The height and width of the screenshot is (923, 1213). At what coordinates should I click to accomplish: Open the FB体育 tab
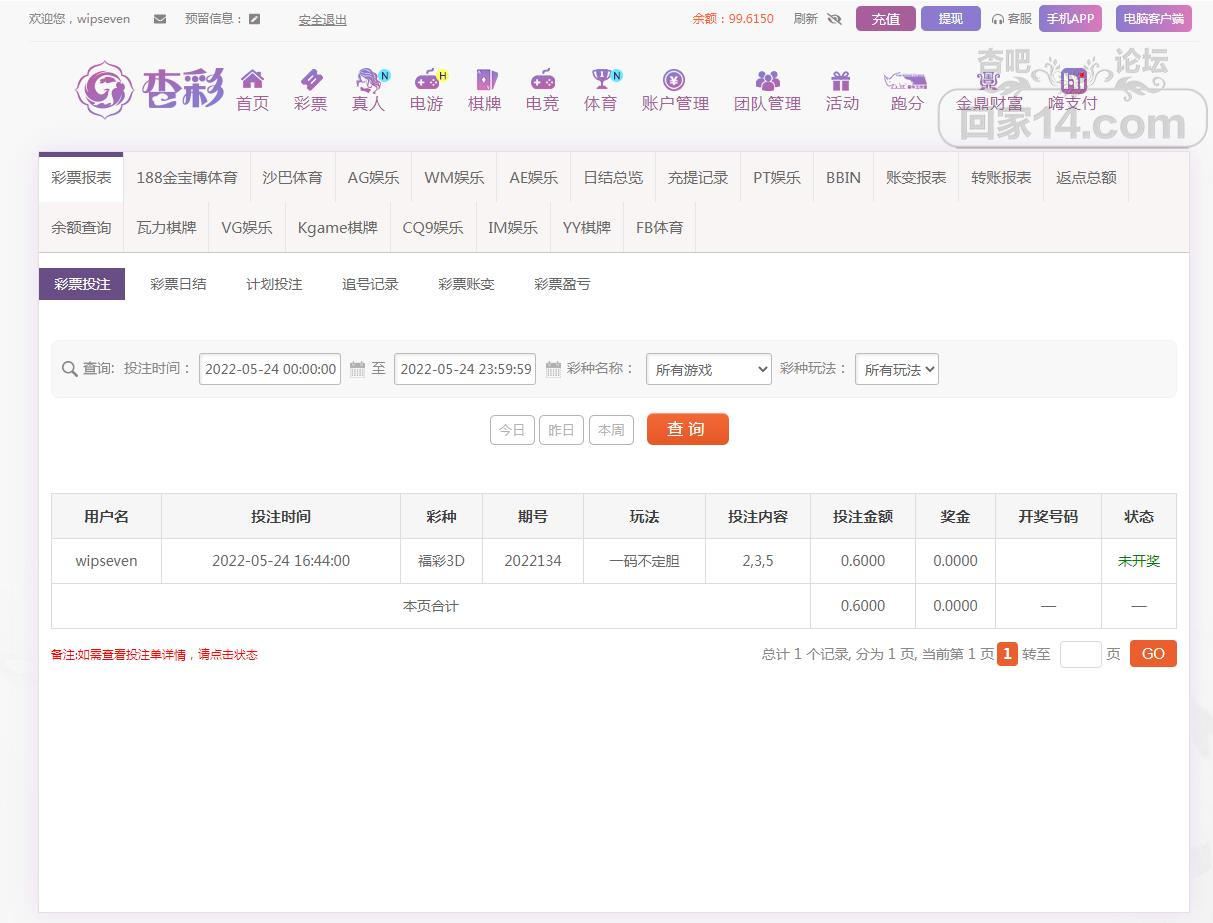659,227
